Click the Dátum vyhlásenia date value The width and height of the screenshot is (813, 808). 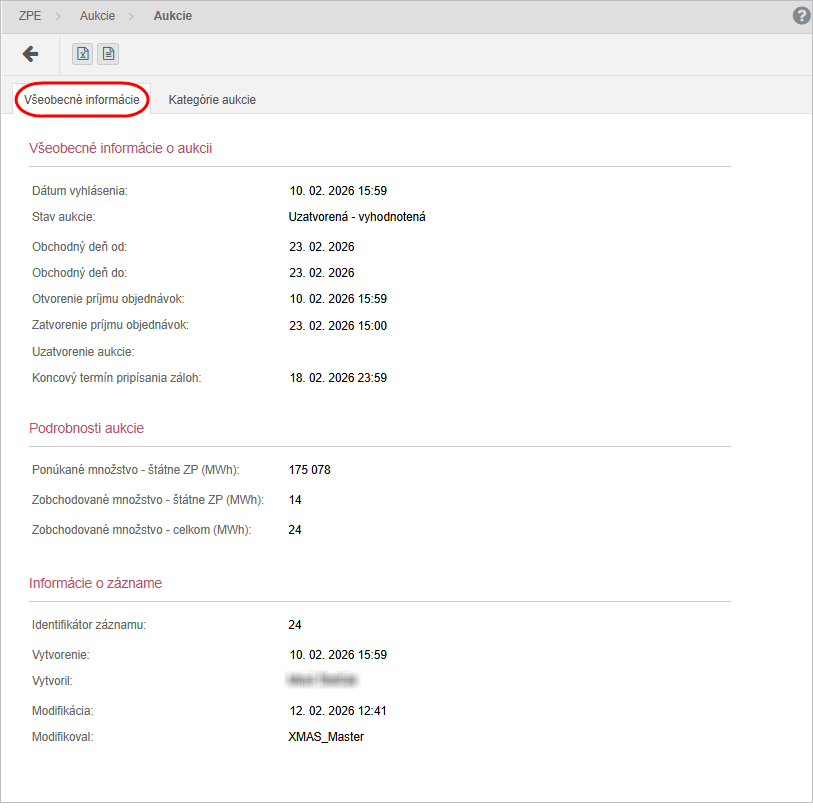[x=338, y=191]
